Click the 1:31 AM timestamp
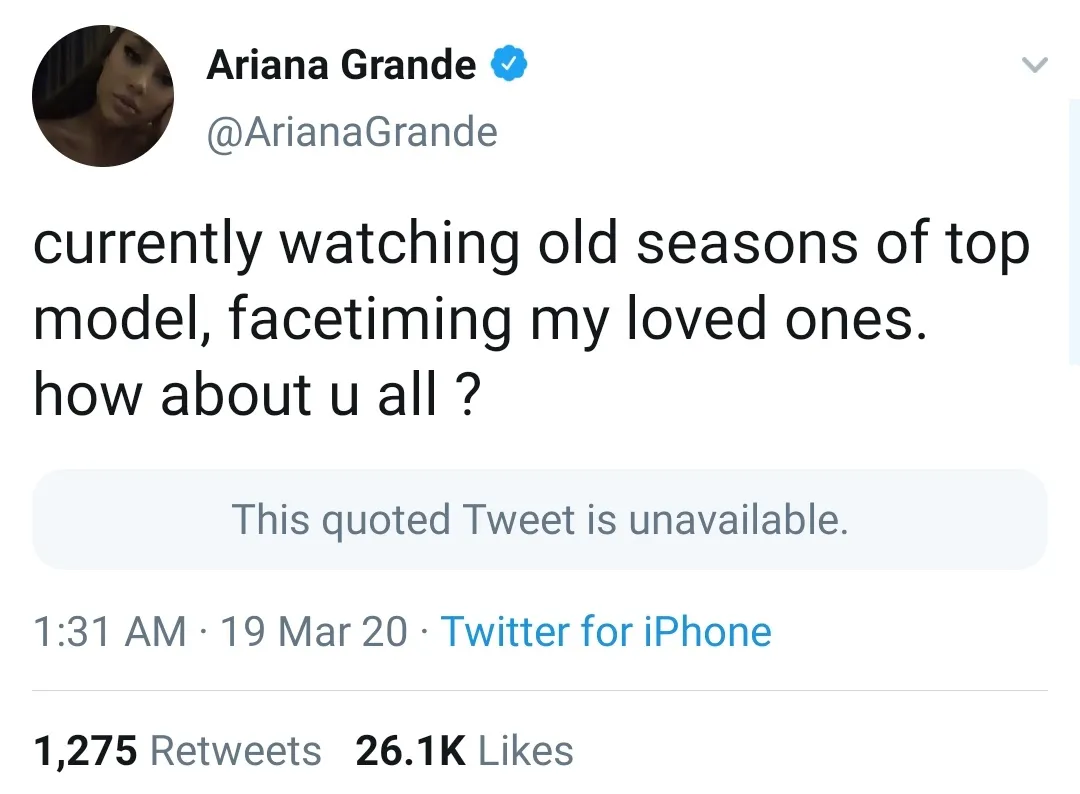The image size is (1080, 794). click(x=109, y=632)
